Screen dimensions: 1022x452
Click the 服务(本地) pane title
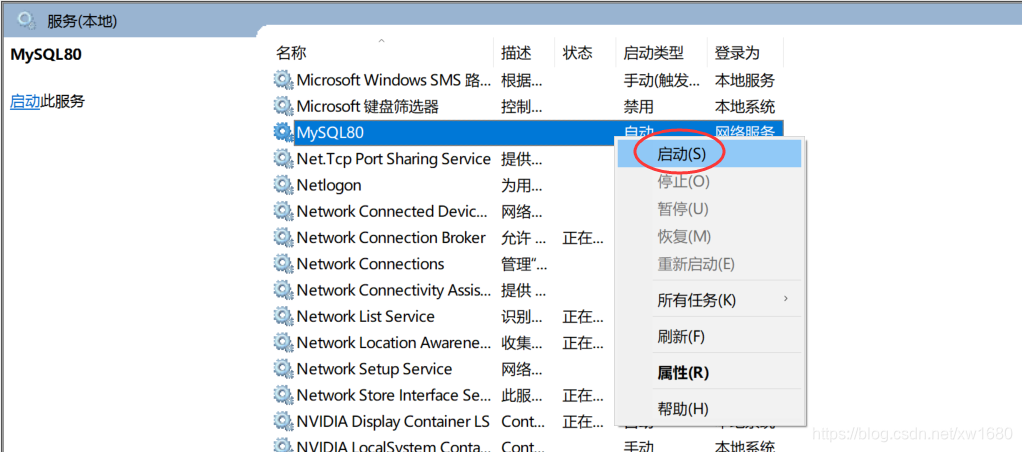pyautogui.click(x=82, y=22)
